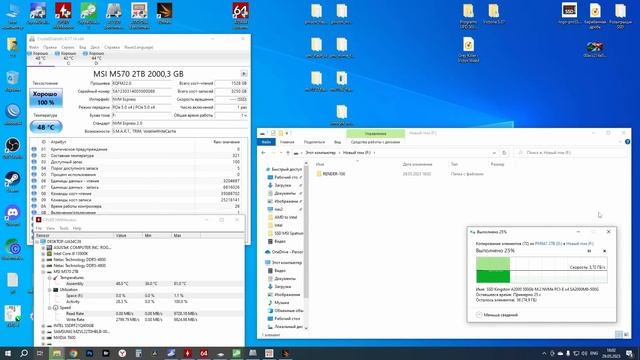Select OneDrive in the Explorer sidebar

point(284,252)
